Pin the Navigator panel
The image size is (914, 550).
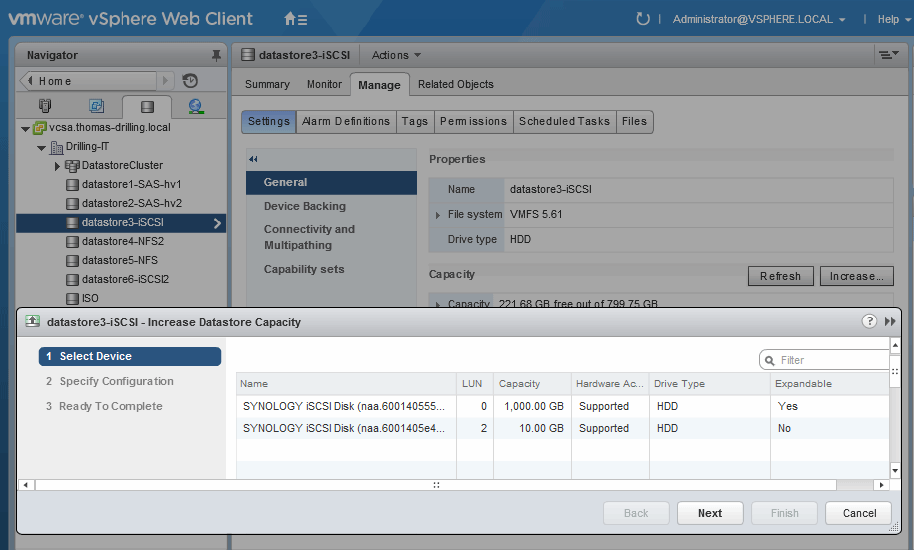pos(216,56)
